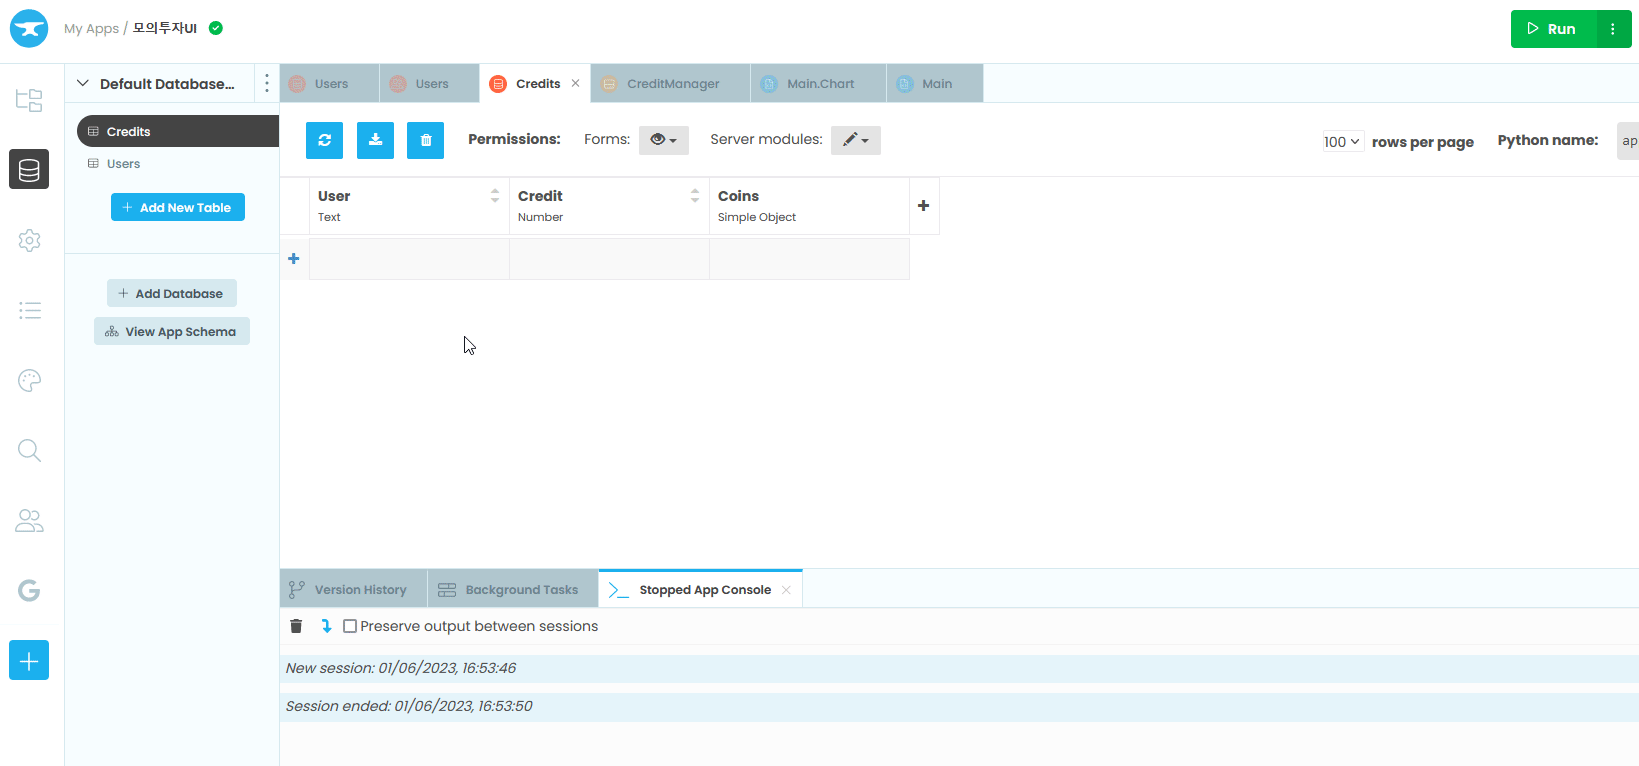Toggle console auto-scroll arrow icon

point(326,626)
